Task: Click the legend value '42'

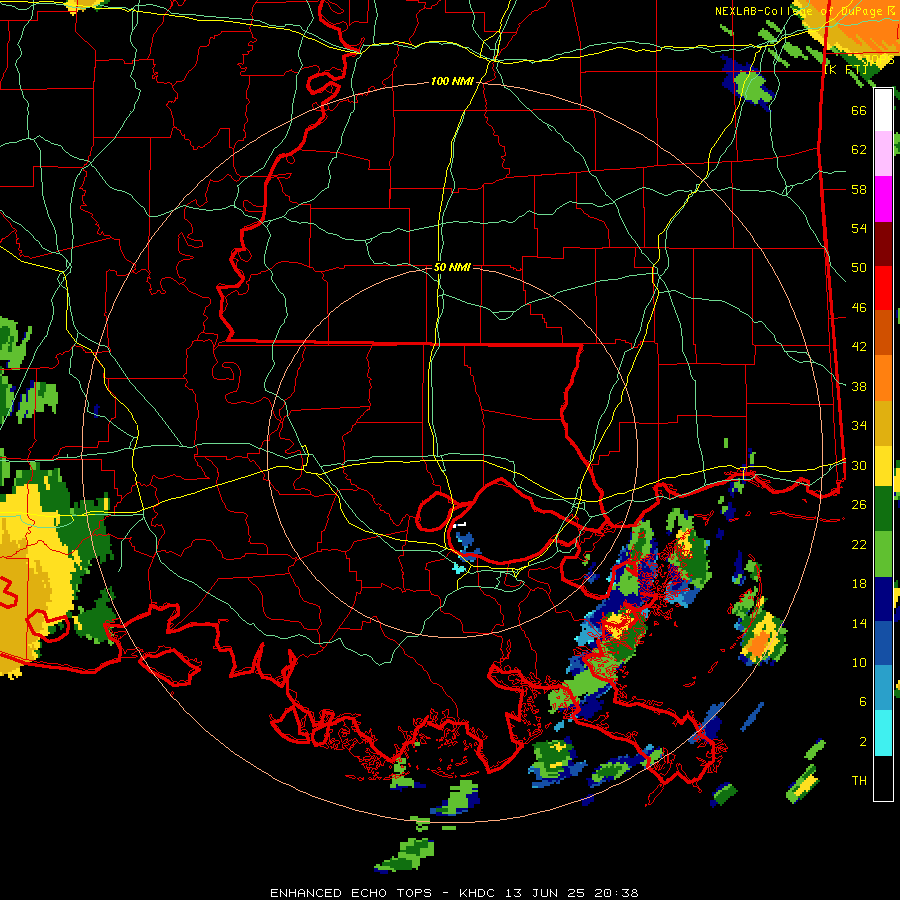Action: (x=859, y=347)
